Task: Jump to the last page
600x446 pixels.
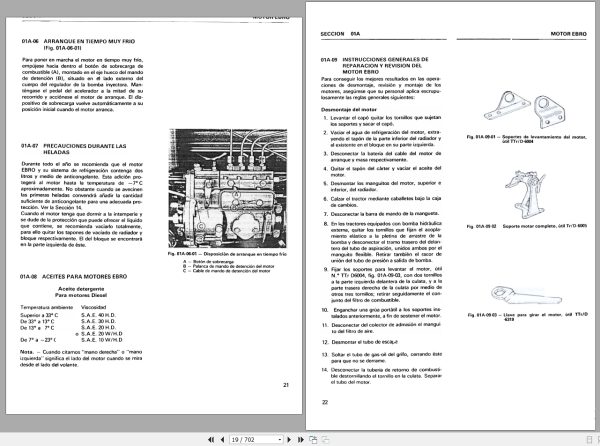Action: click(301, 440)
